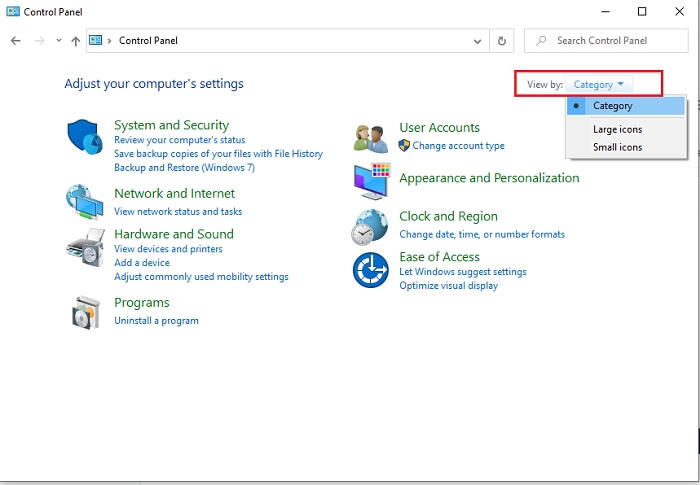Click the System and Security shield icon

tap(85, 137)
